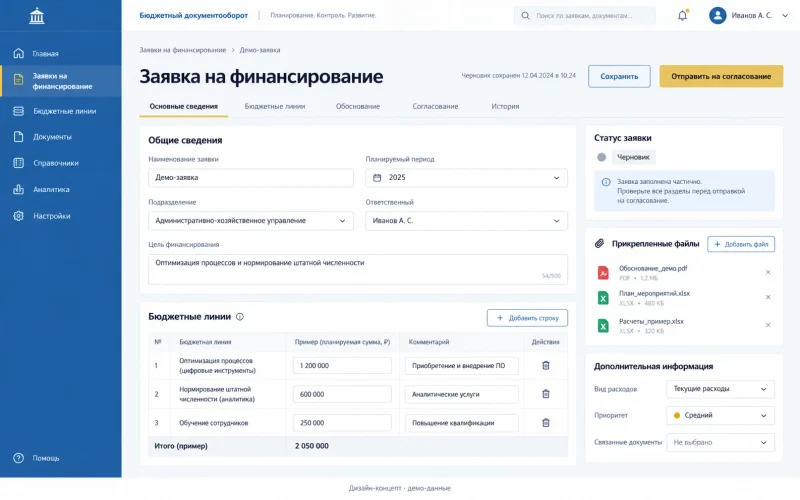Click the Сохранить button
The image size is (800, 500).
[619, 76]
